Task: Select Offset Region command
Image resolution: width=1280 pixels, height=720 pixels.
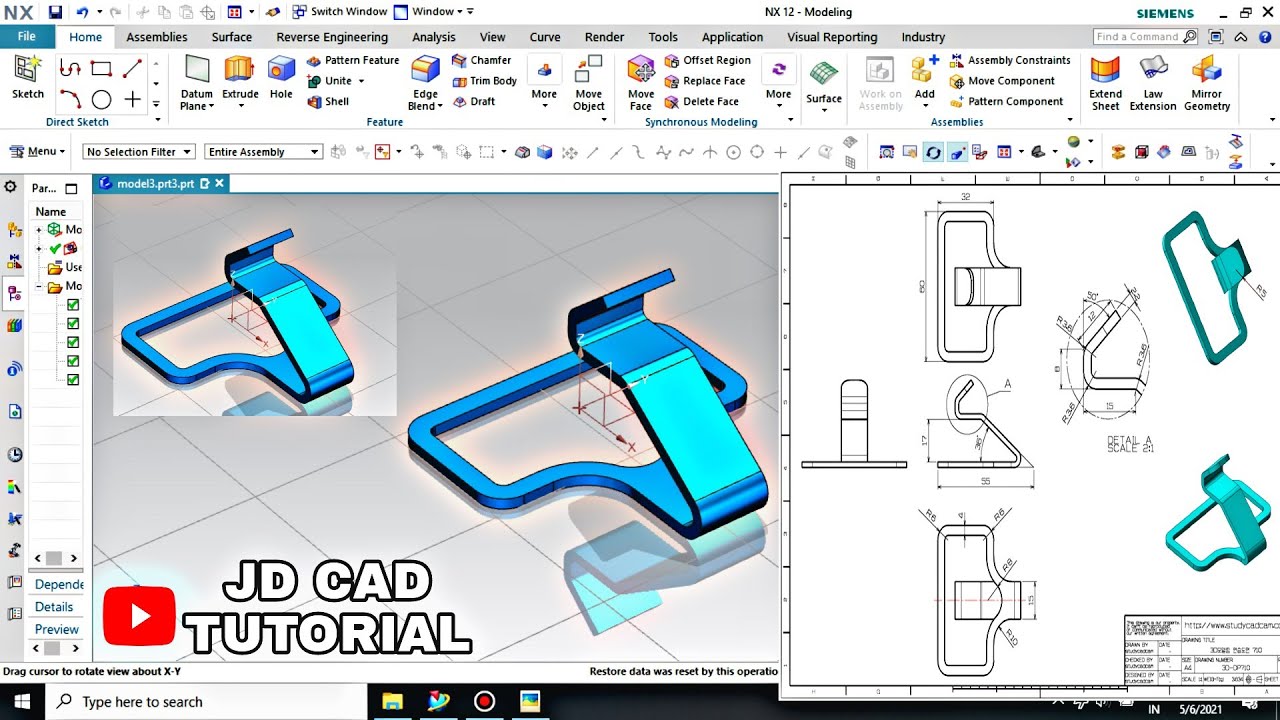Action: [707, 60]
